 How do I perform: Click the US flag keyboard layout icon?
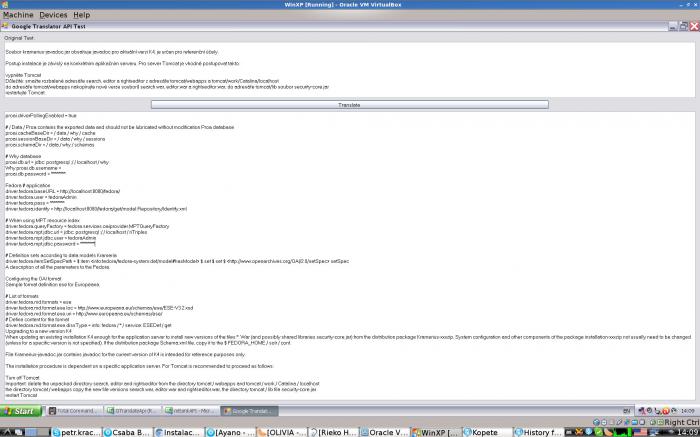641,432
